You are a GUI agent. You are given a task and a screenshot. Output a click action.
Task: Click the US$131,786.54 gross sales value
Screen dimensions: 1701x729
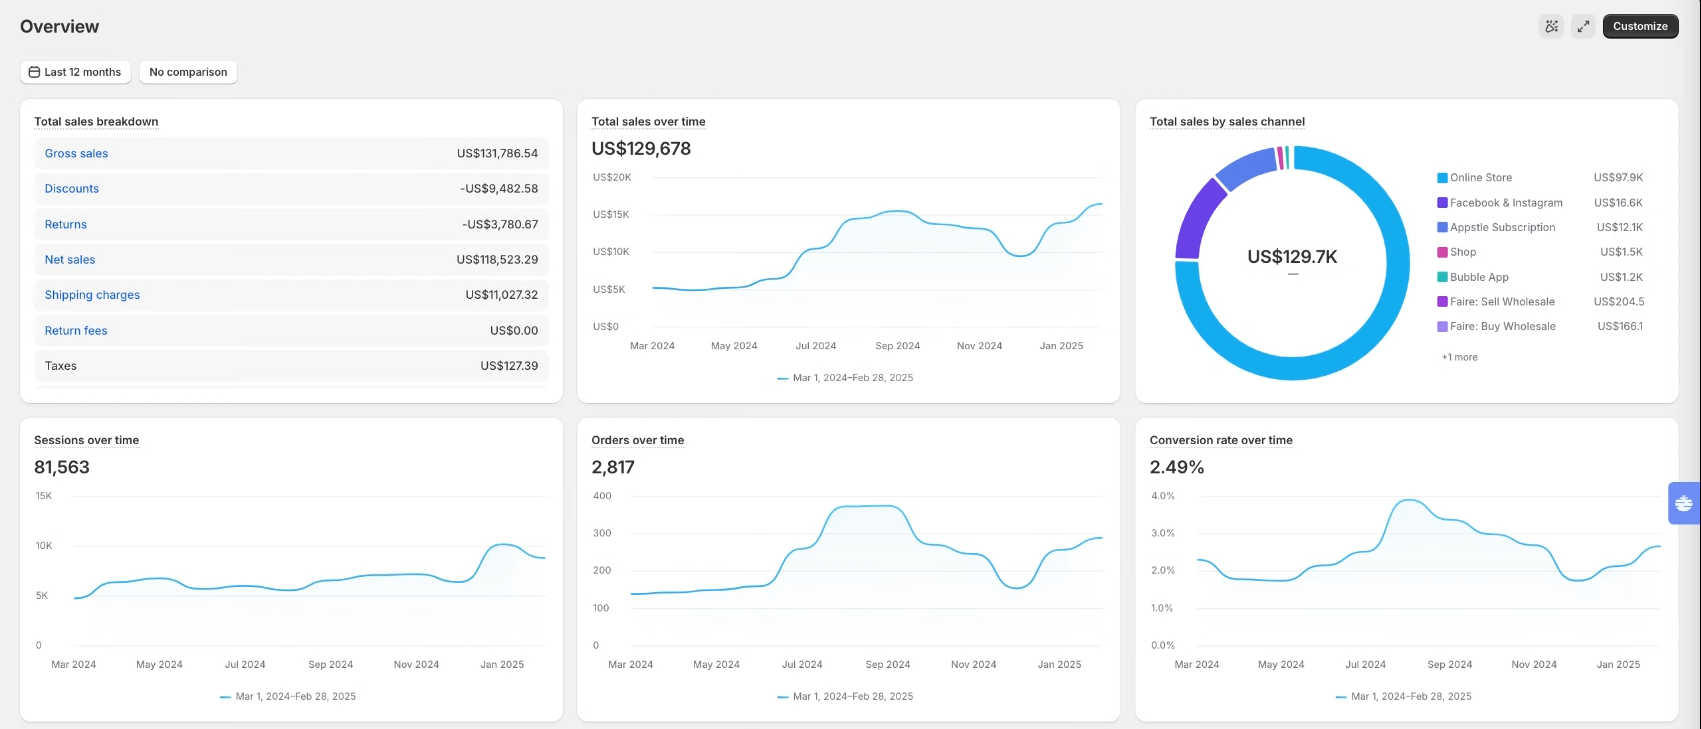pyautogui.click(x=497, y=153)
